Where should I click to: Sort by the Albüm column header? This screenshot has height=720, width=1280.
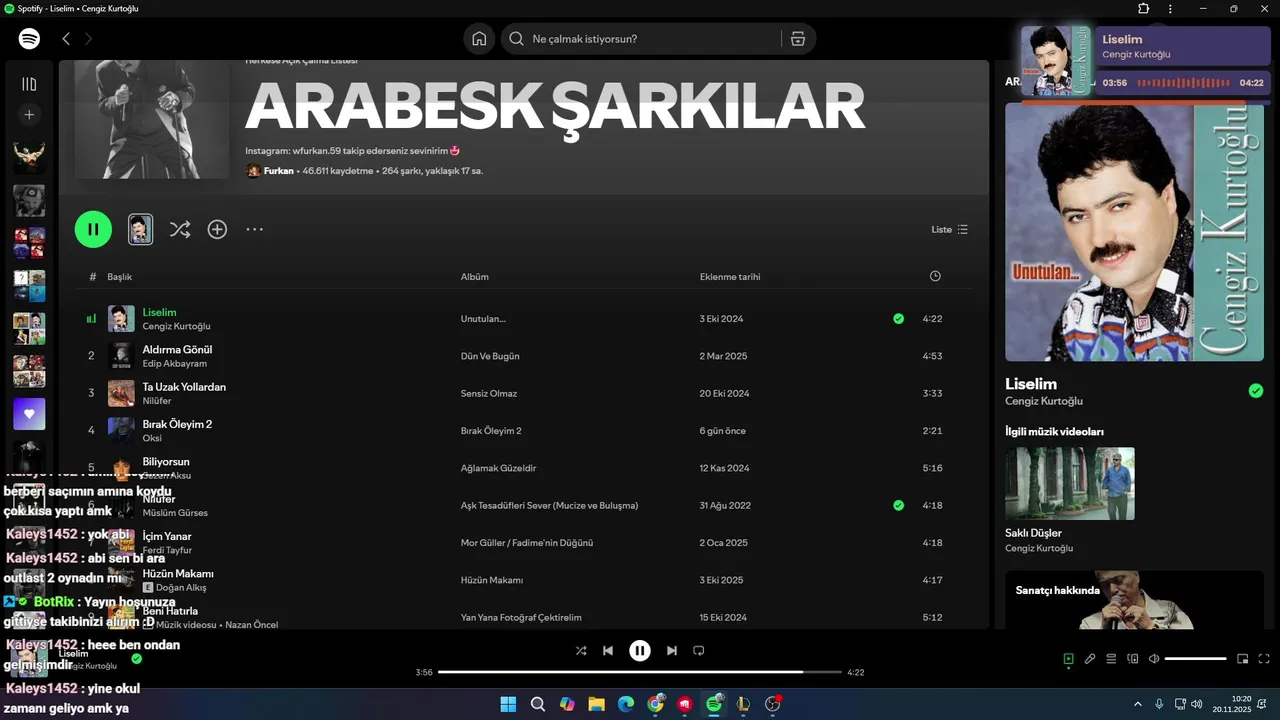point(474,277)
